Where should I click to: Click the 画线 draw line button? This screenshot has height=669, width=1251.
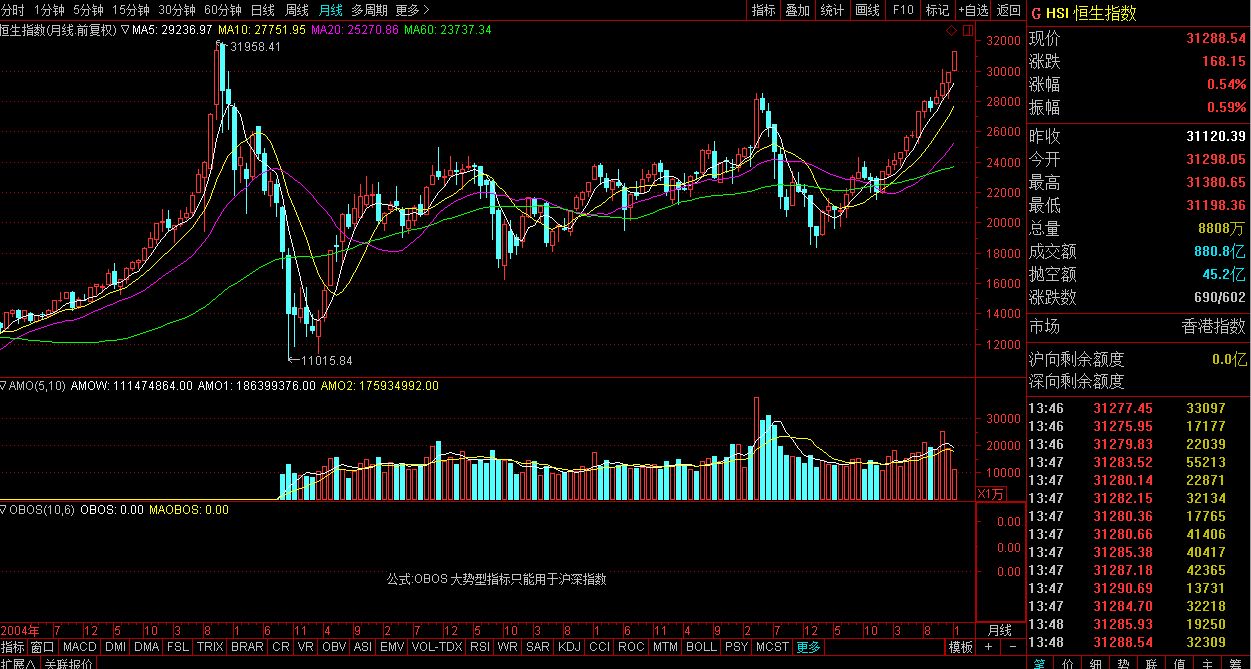point(867,9)
